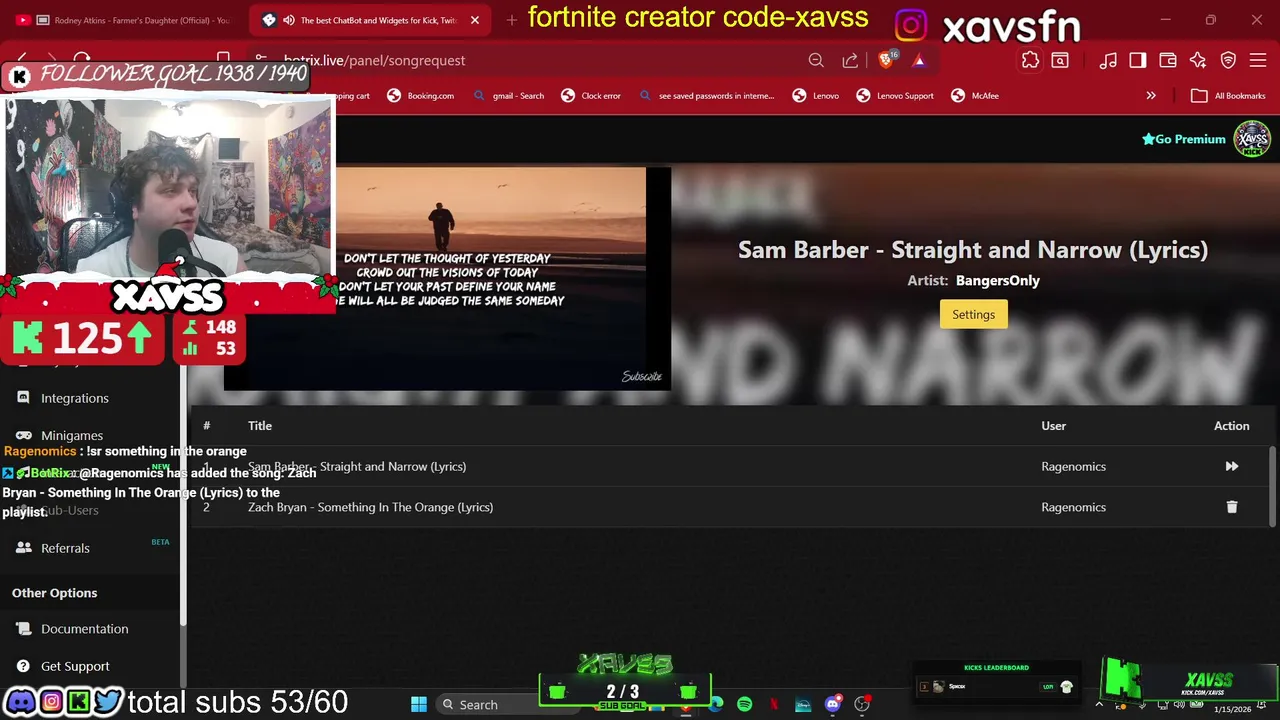This screenshot has height=720, width=1280.
Task: Open the Brave Wallet icon
Action: 1168,60
